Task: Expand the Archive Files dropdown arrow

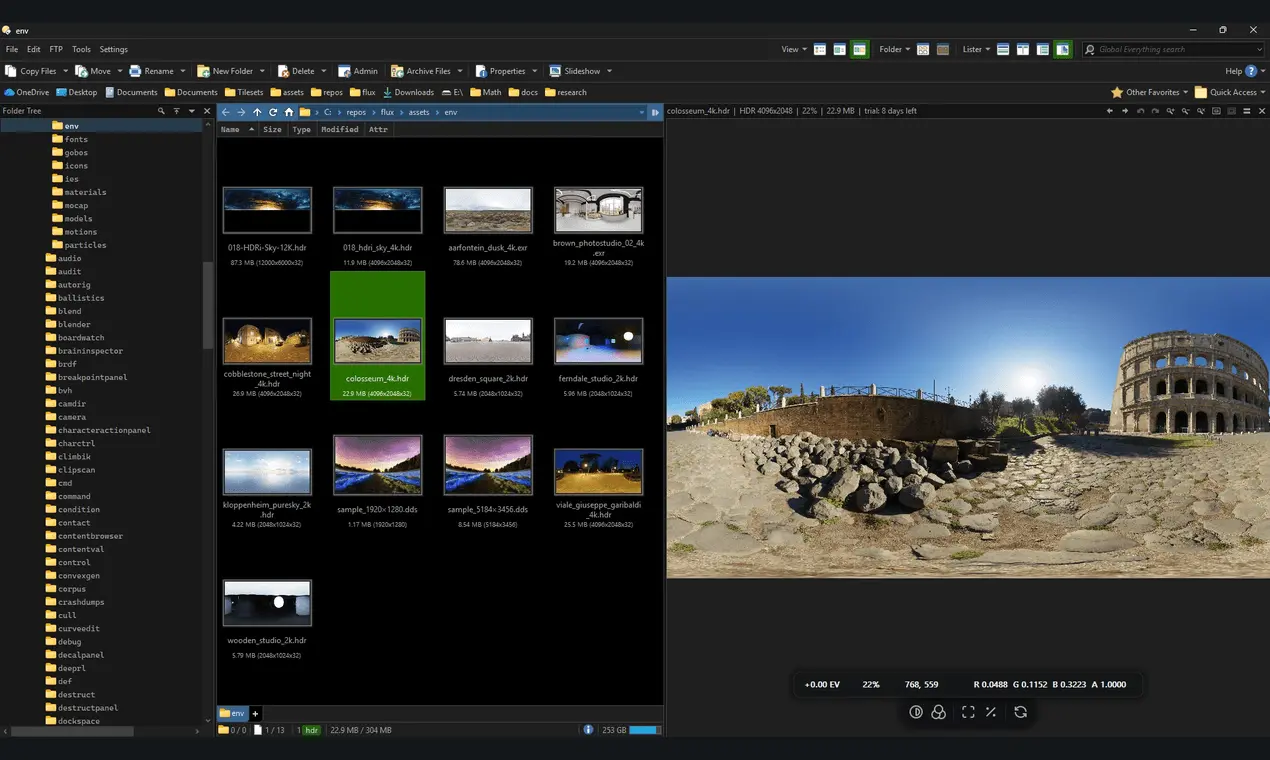Action: point(460,71)
